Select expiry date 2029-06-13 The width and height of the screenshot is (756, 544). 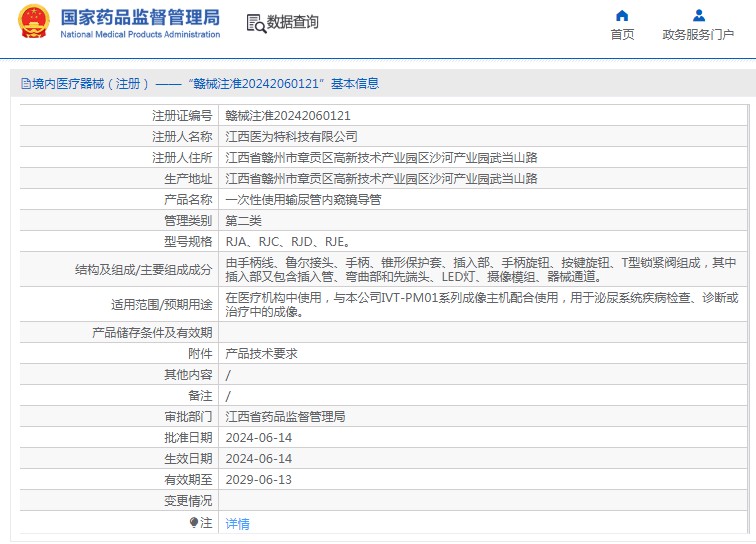pos(259,480)
